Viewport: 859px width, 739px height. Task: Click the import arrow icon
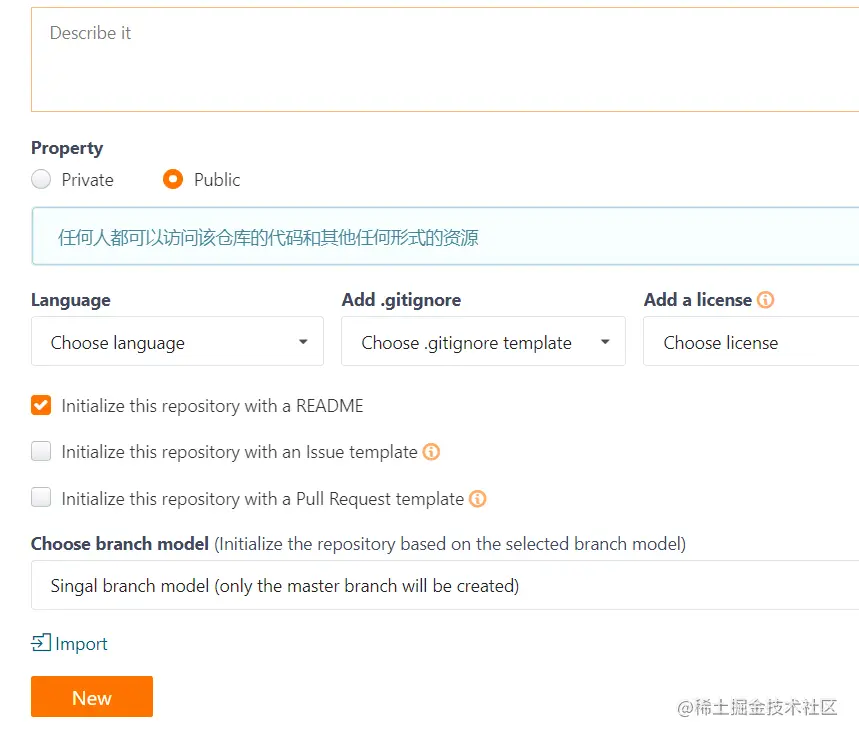click(41, 642)
